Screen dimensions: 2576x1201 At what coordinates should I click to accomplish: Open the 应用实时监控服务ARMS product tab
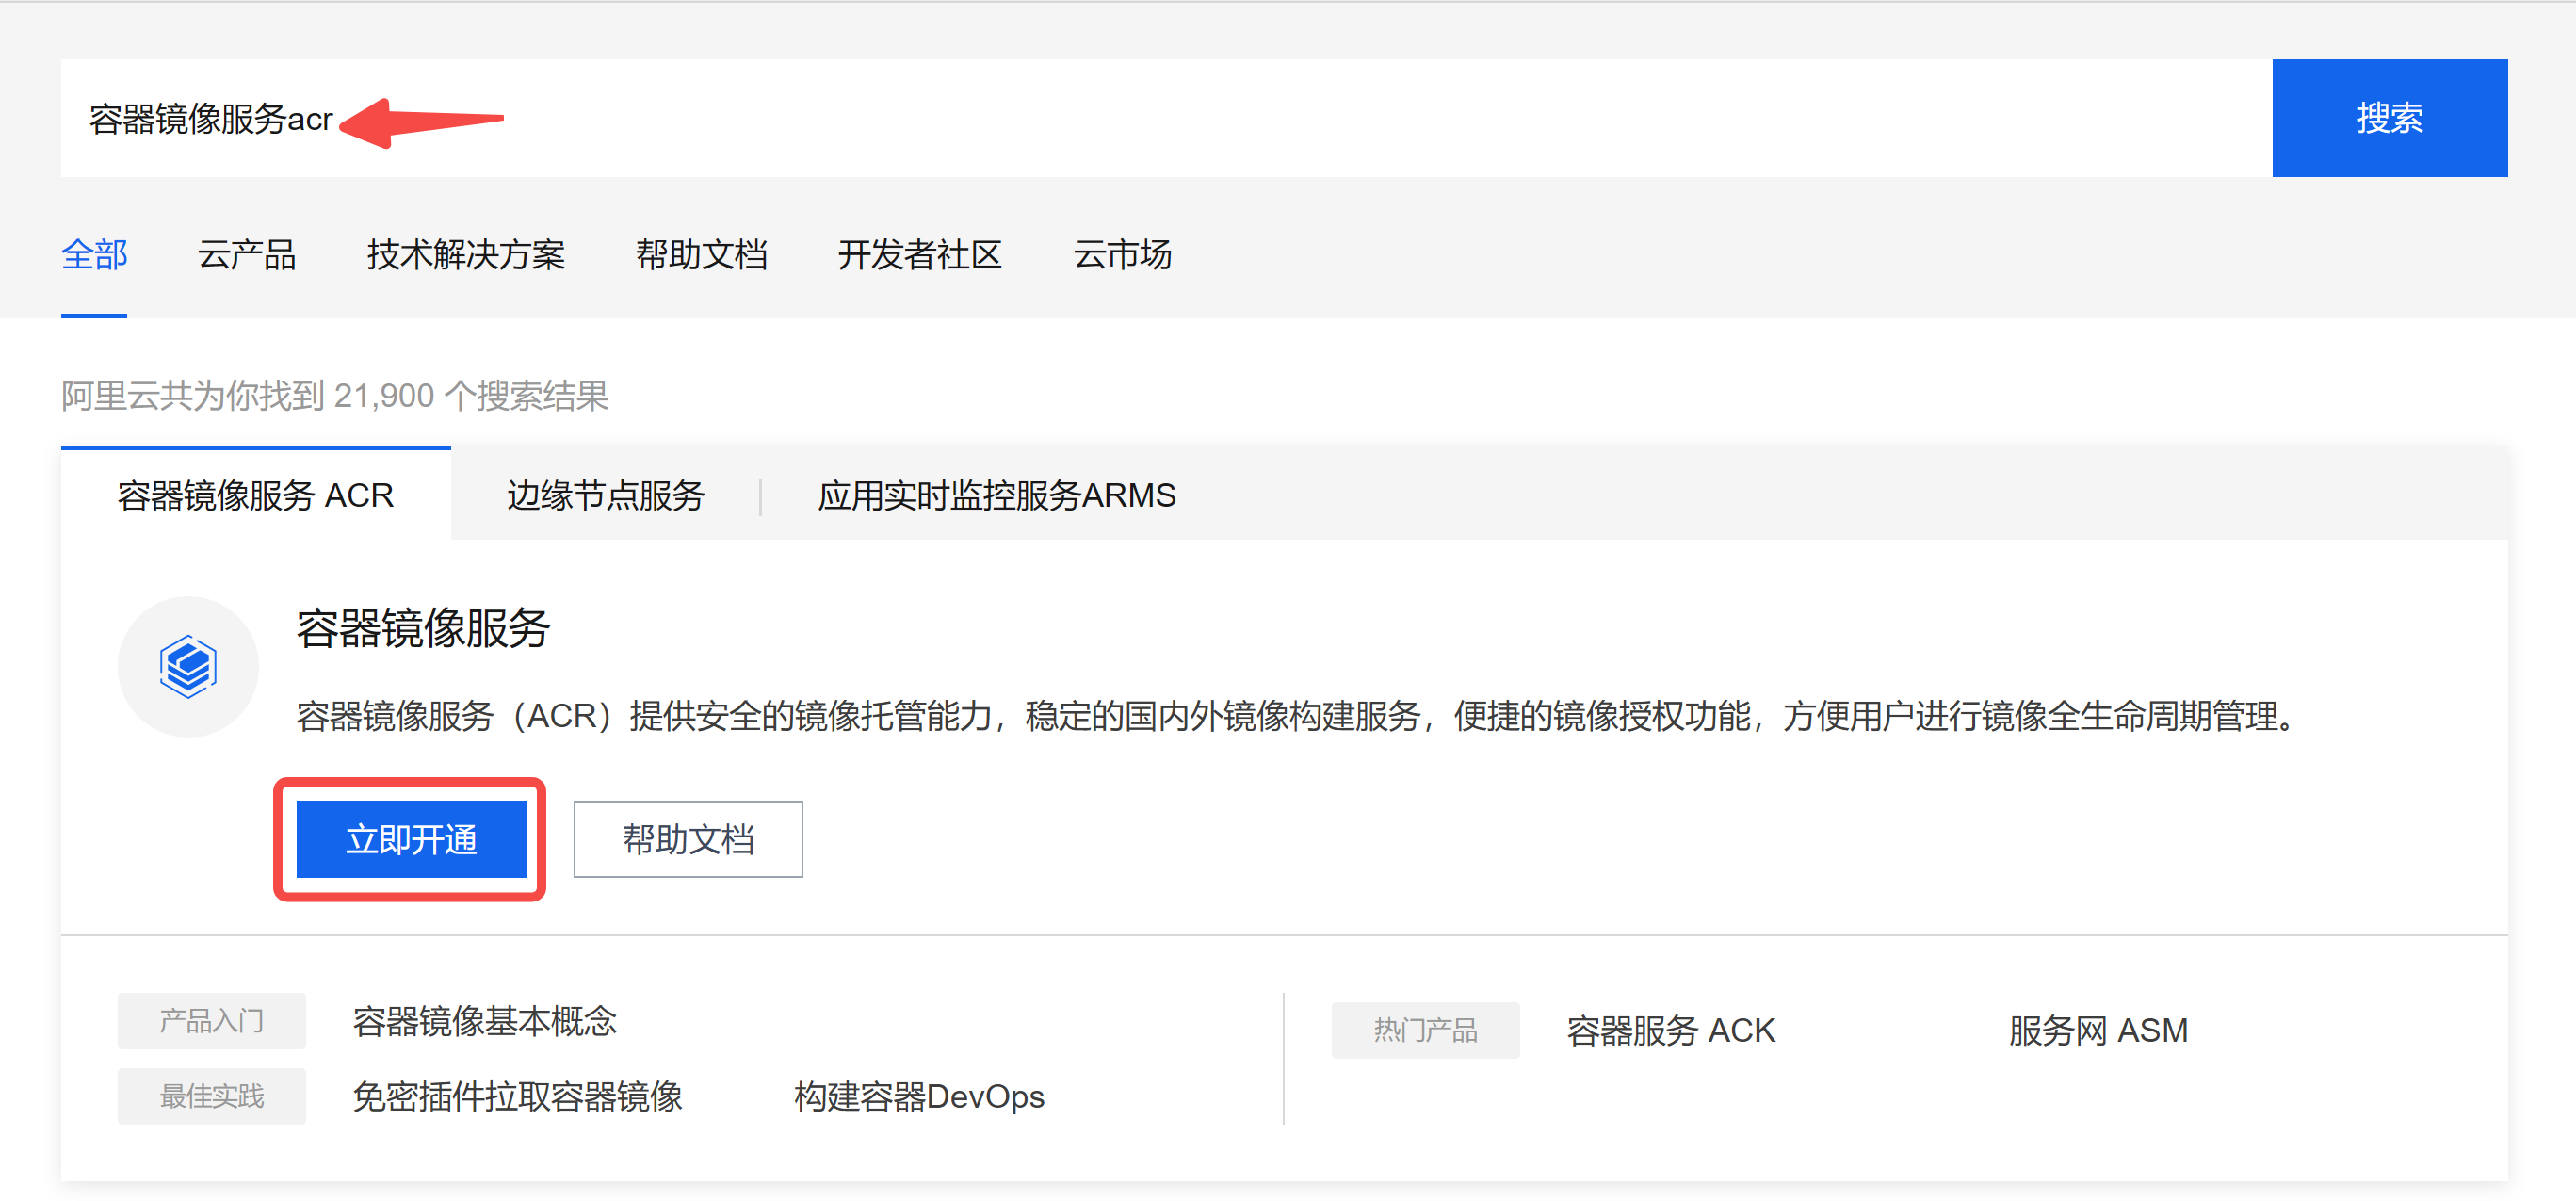[x=996, y=495]
